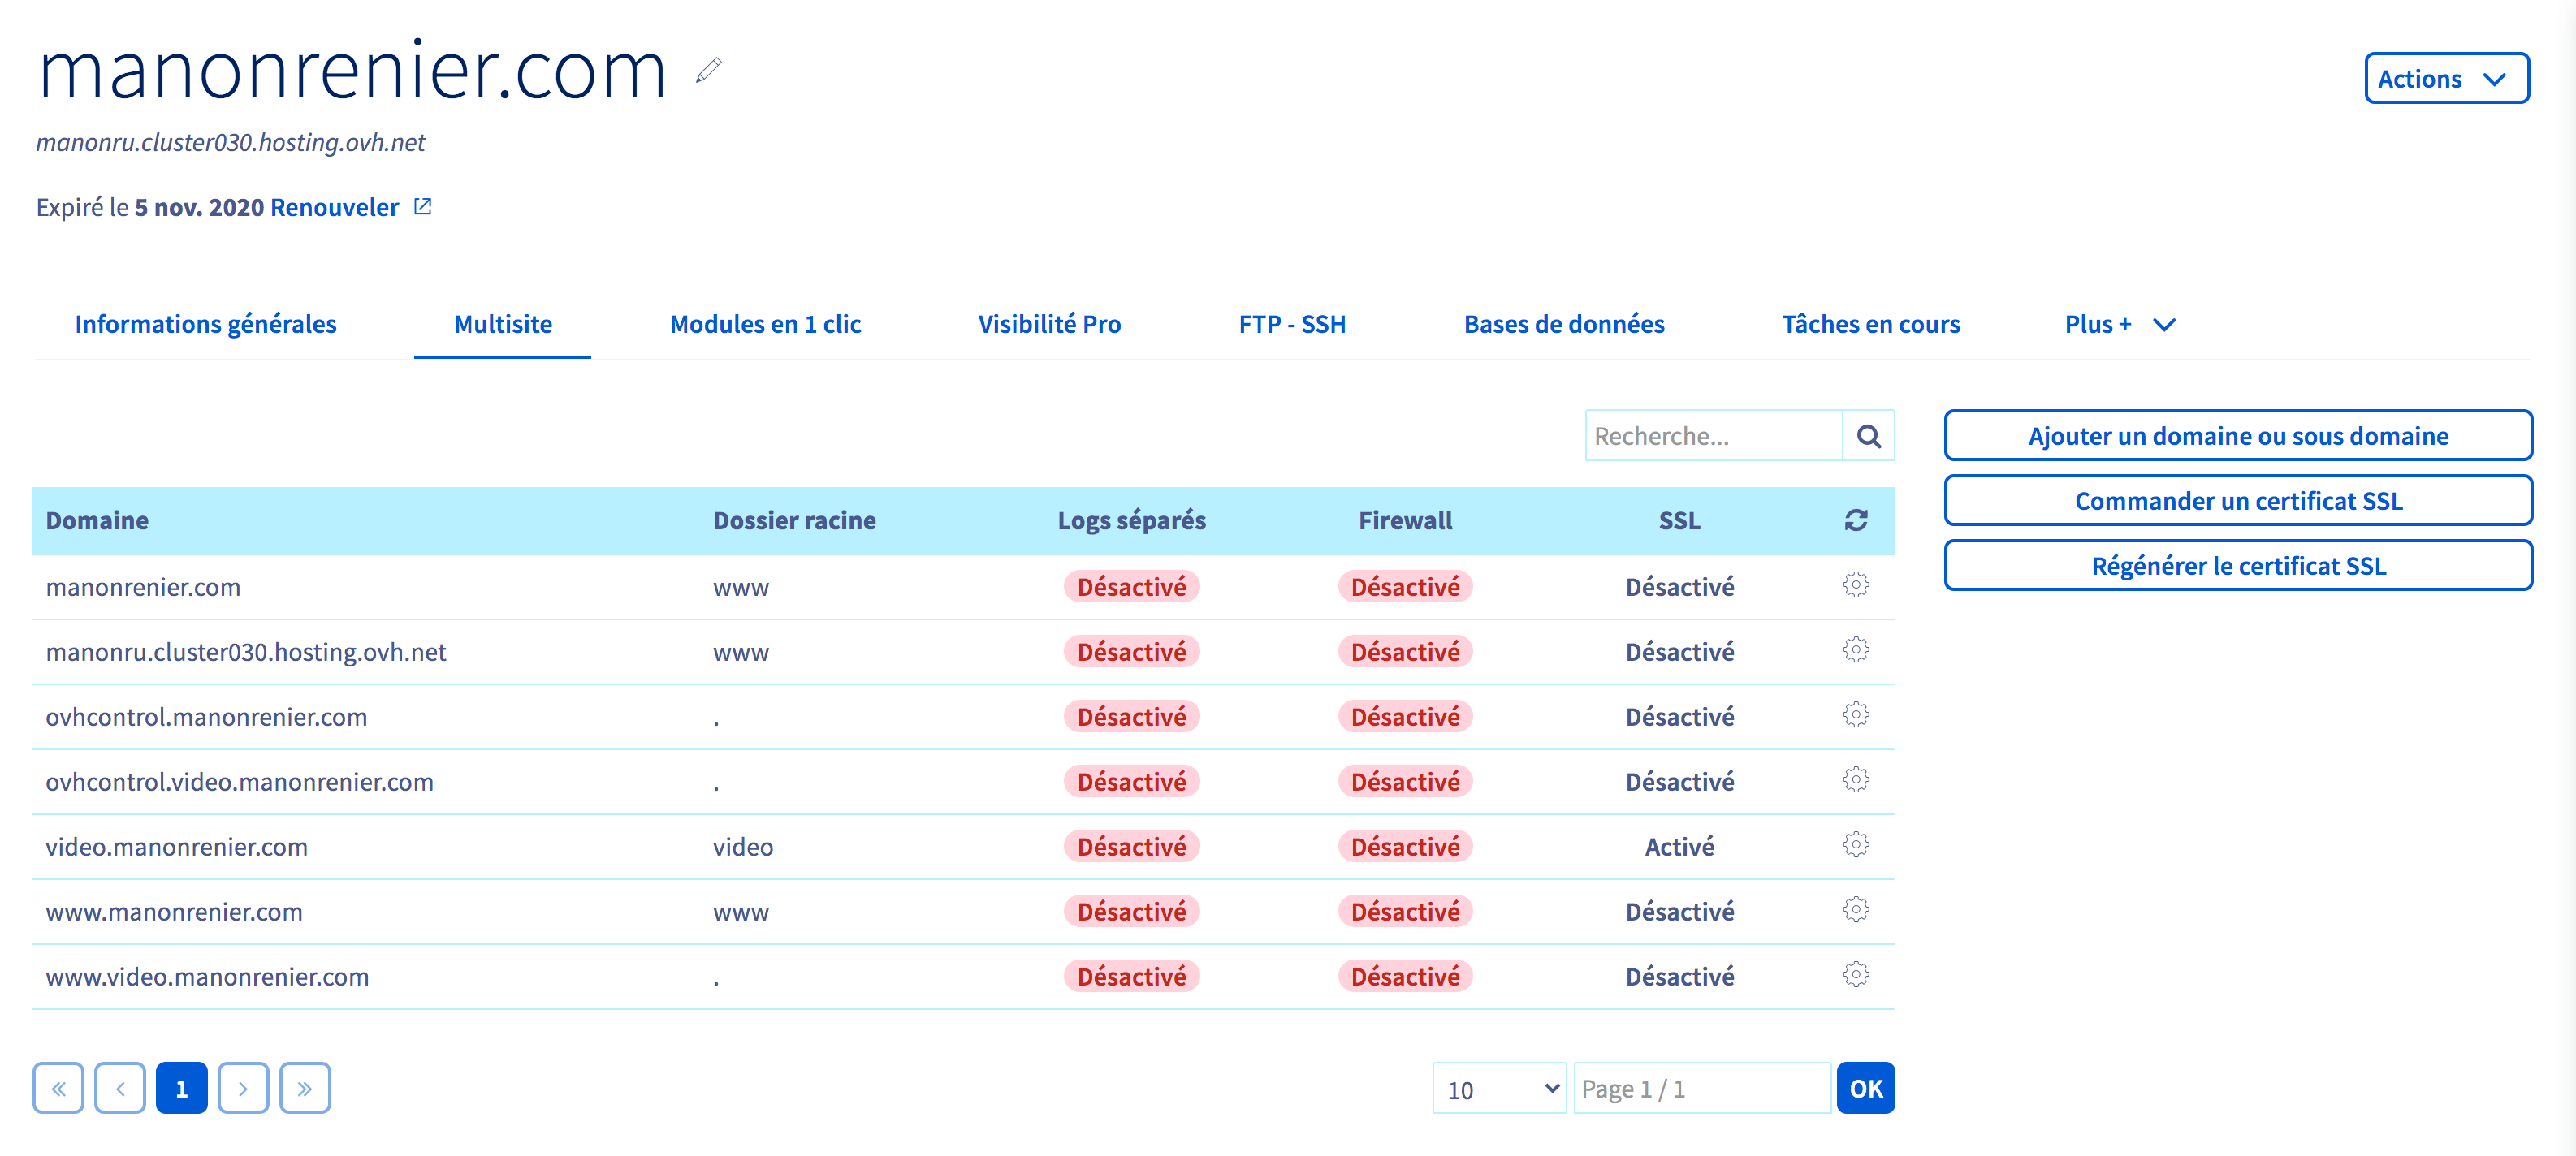Click Ajouter un domaine ou sous domaine
Viewport: 2576px width, 1156px height.
tap(2237, 436)
